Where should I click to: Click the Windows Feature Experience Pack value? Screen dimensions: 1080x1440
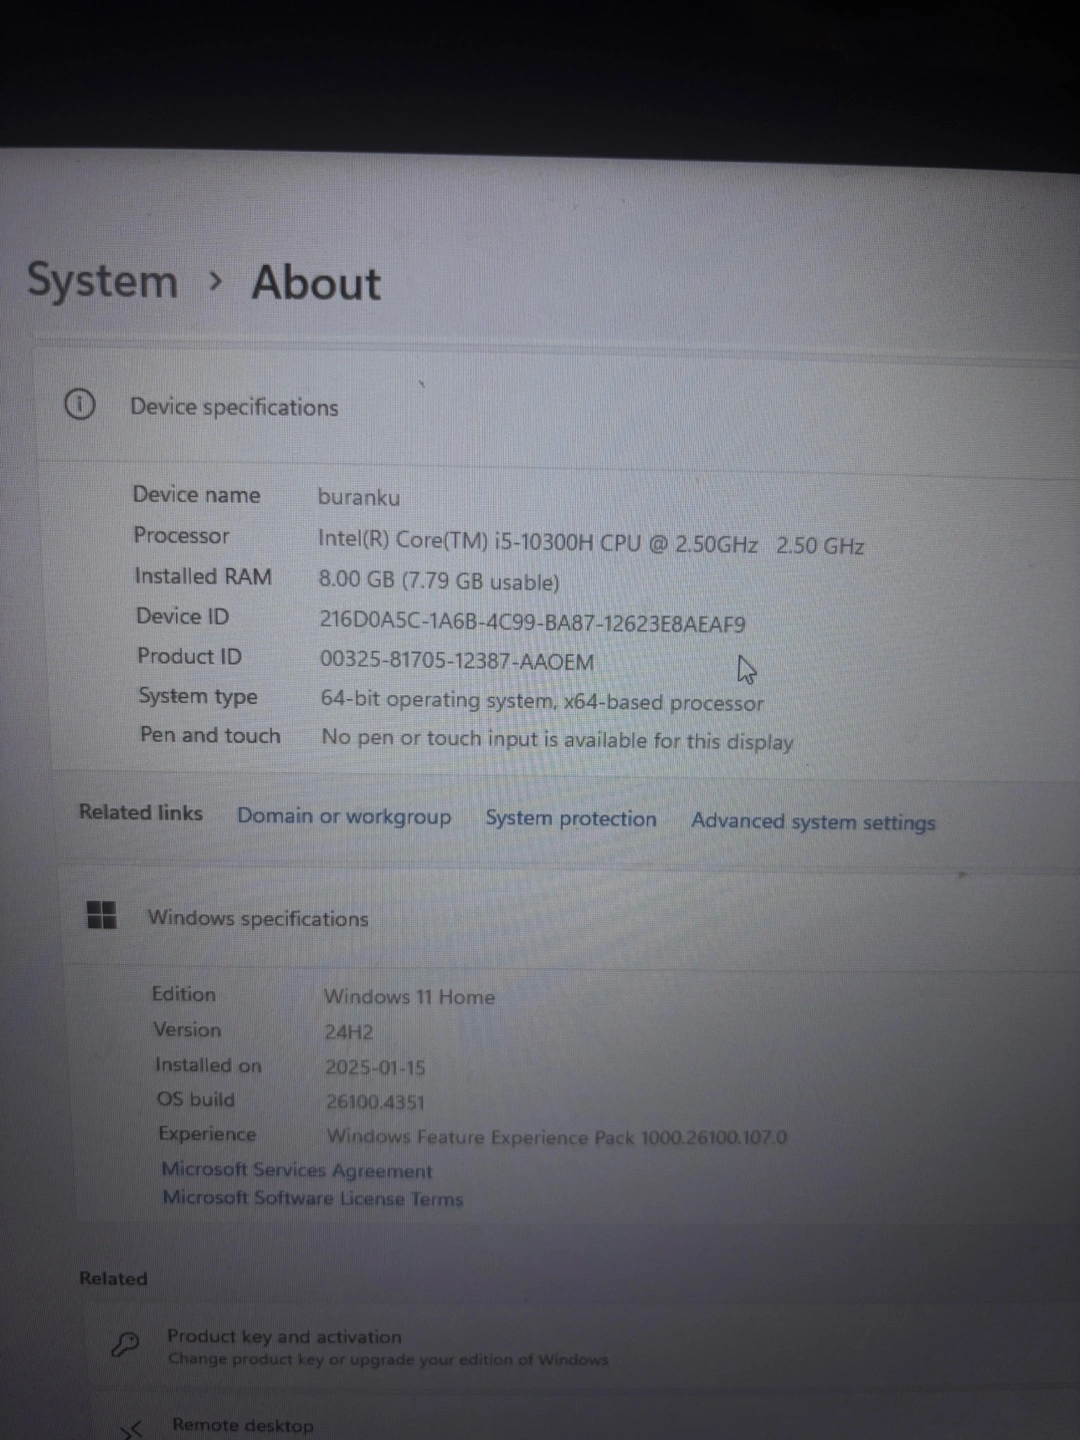(x=557, y=1137)
